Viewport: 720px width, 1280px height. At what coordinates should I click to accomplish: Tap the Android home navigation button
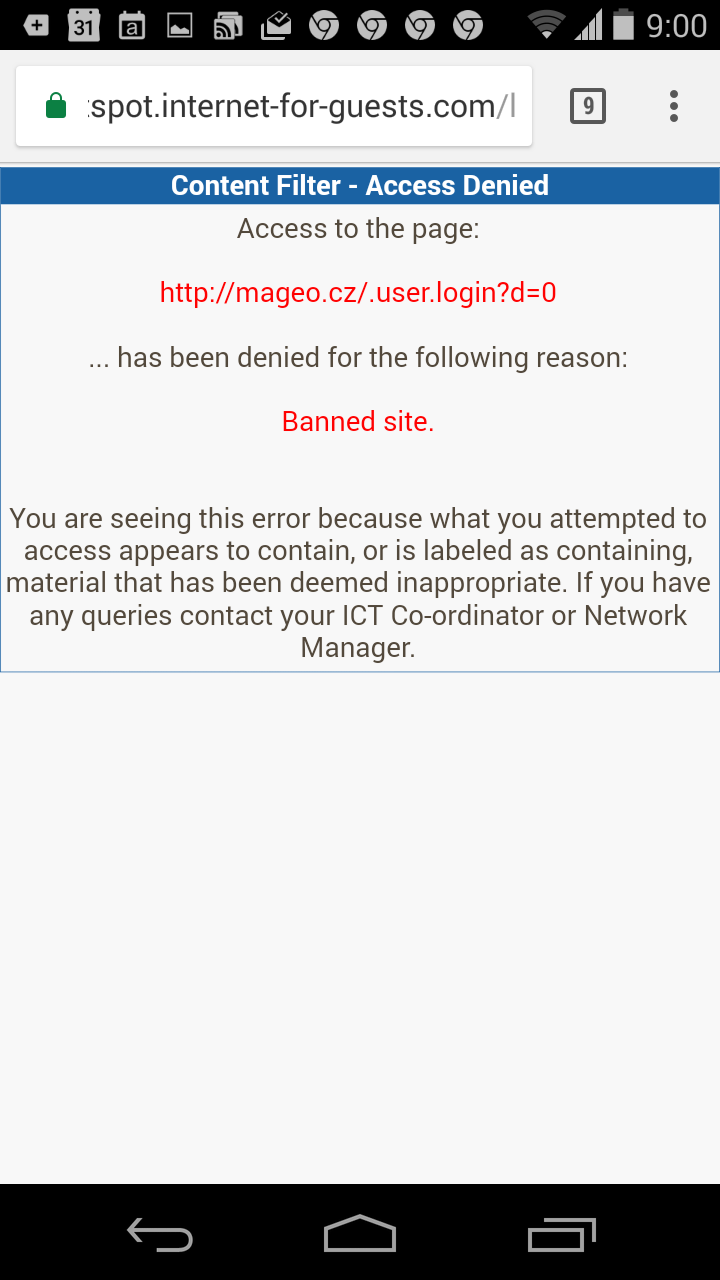[x=360, y=1234]
